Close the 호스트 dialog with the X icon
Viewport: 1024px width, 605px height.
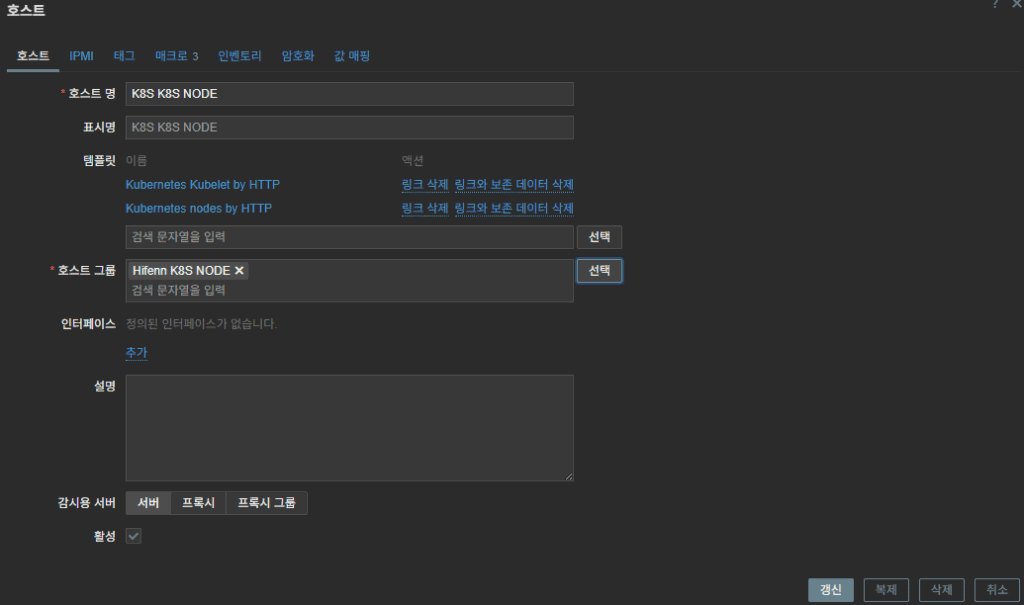tap(1016, 5)
